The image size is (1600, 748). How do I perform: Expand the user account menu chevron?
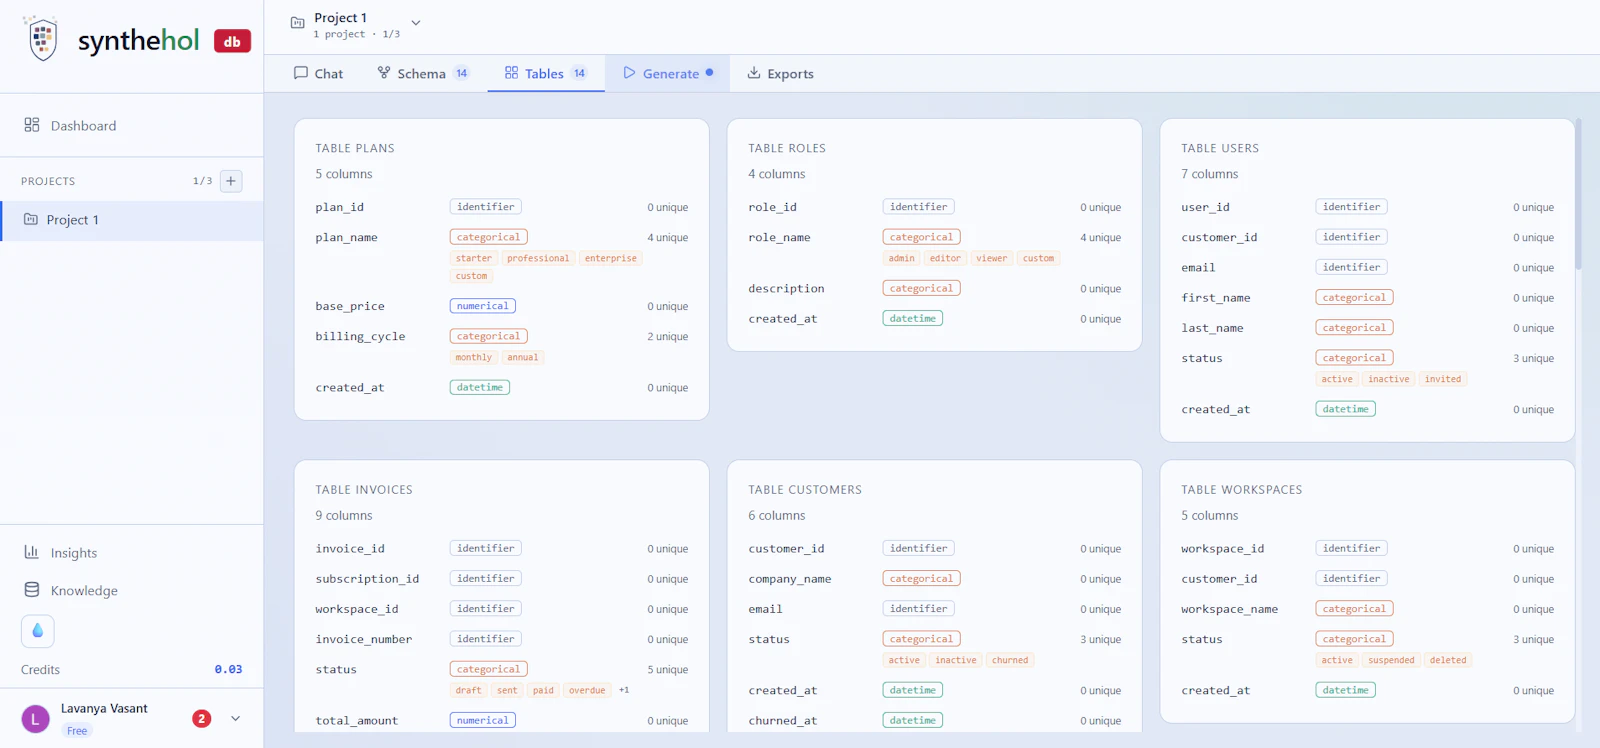[x=236, y=718]
